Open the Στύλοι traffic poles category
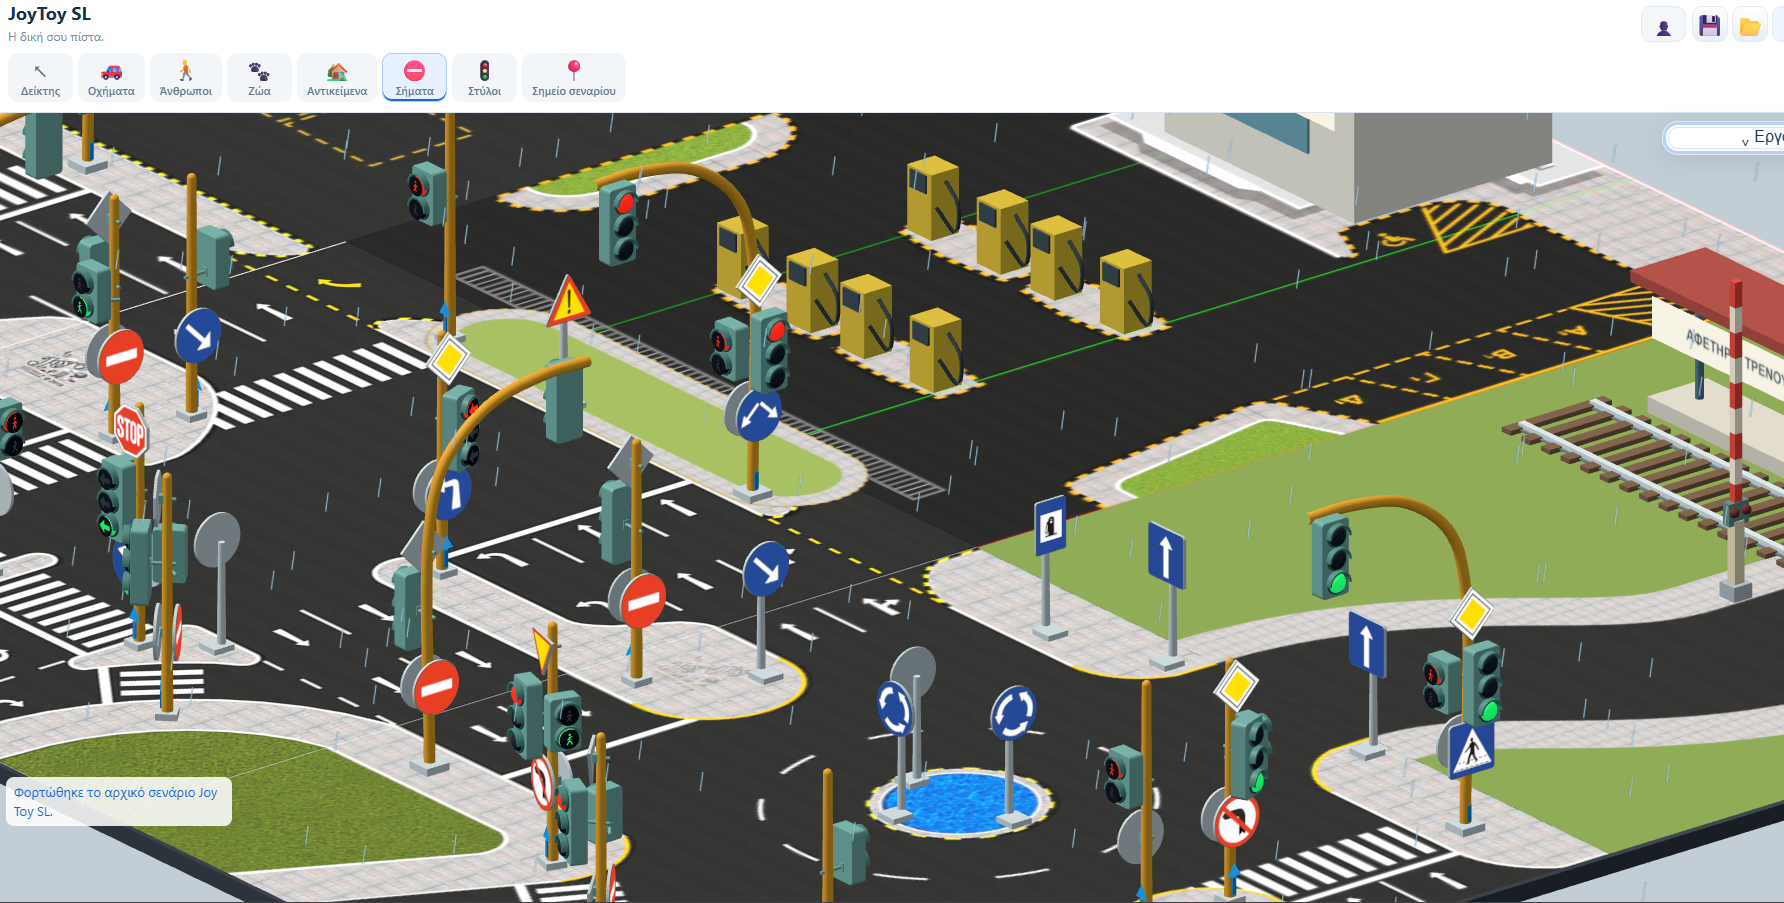Screen dimensions: 1784x903 pos(485,78)
